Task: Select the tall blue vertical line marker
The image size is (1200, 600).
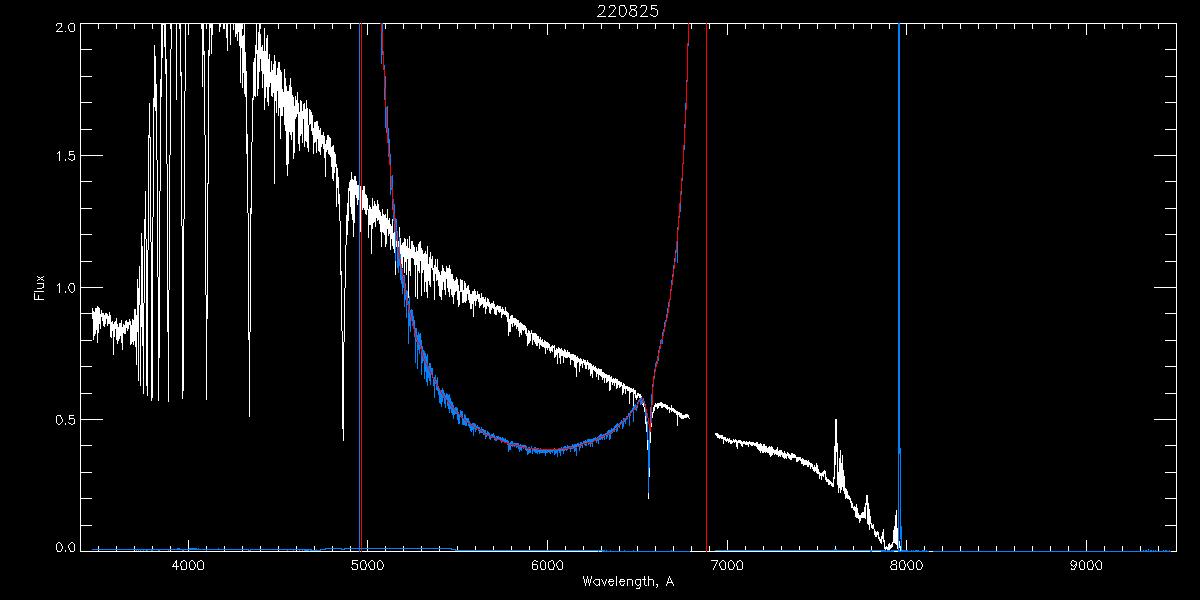Action: (x=899, y=250)
